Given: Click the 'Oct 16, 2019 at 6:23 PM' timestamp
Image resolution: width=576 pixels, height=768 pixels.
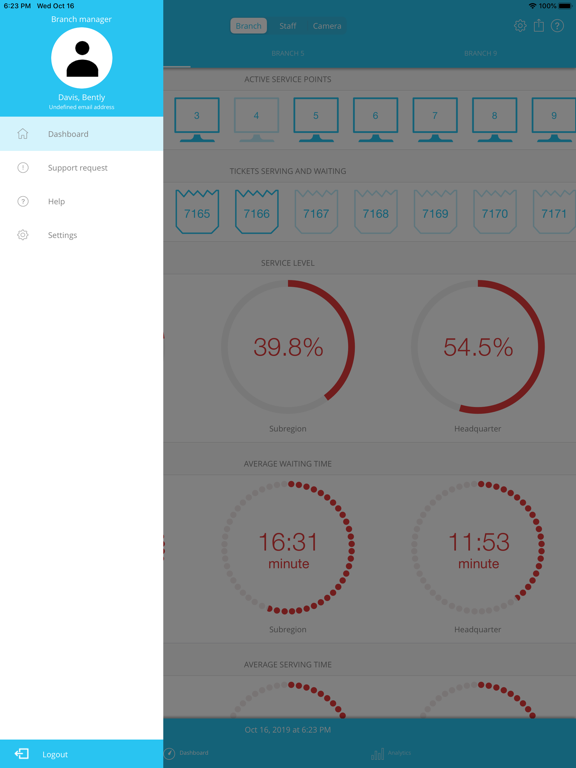Looking at the screenshot, I should coord(288,730).
